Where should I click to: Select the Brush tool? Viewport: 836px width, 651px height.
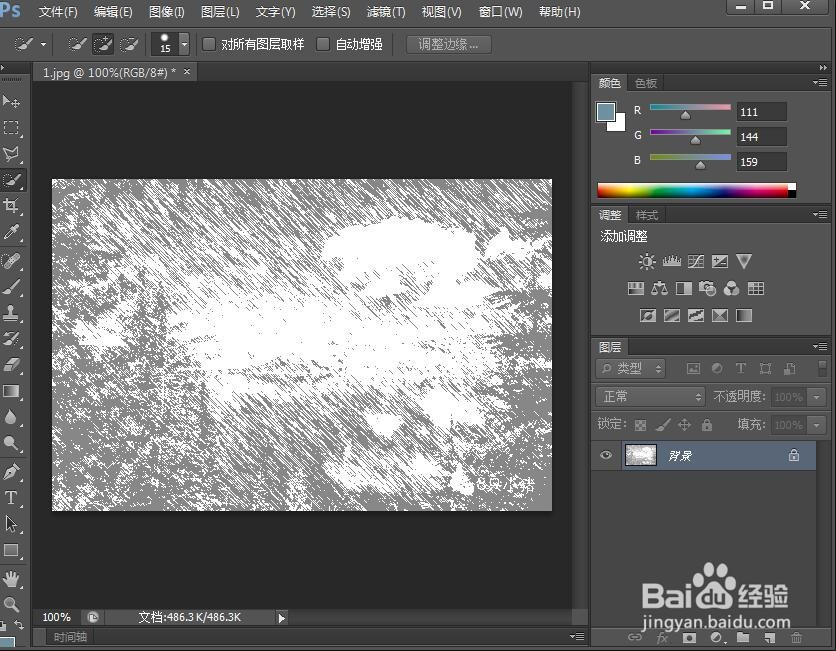pyautogui.click(x=11, y=287)
